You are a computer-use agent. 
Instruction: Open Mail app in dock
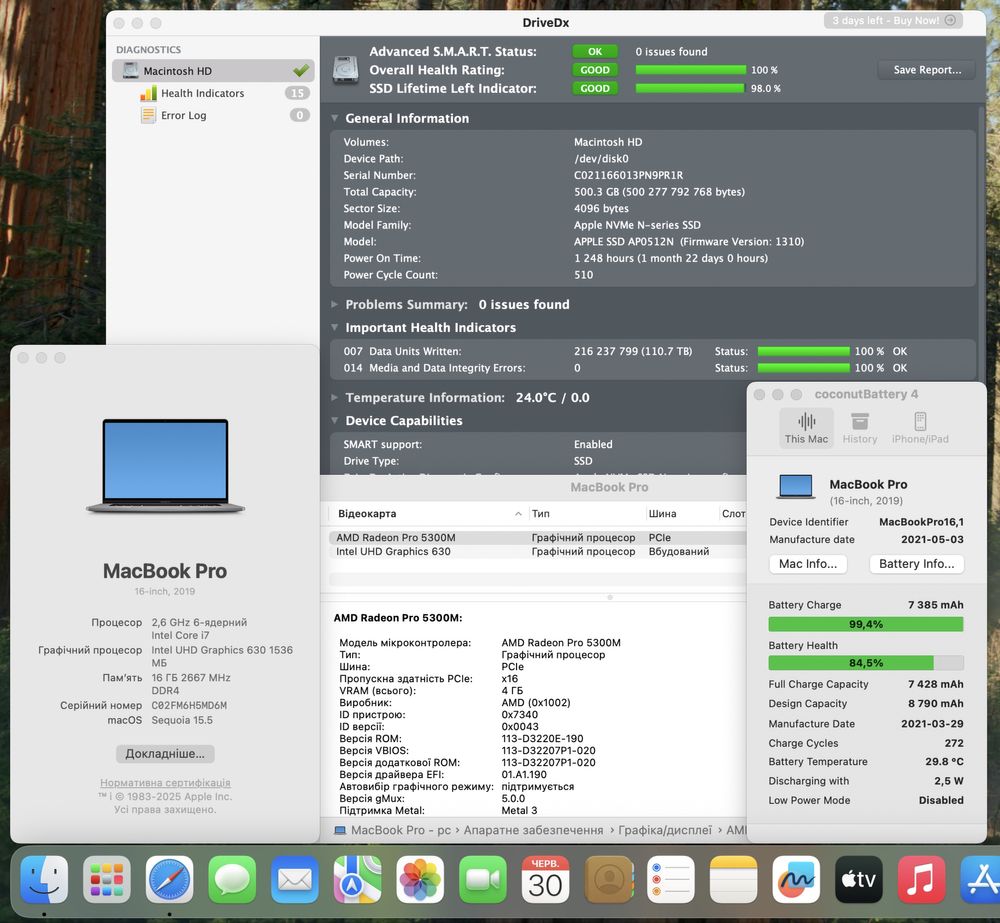[x=295, y=880]
